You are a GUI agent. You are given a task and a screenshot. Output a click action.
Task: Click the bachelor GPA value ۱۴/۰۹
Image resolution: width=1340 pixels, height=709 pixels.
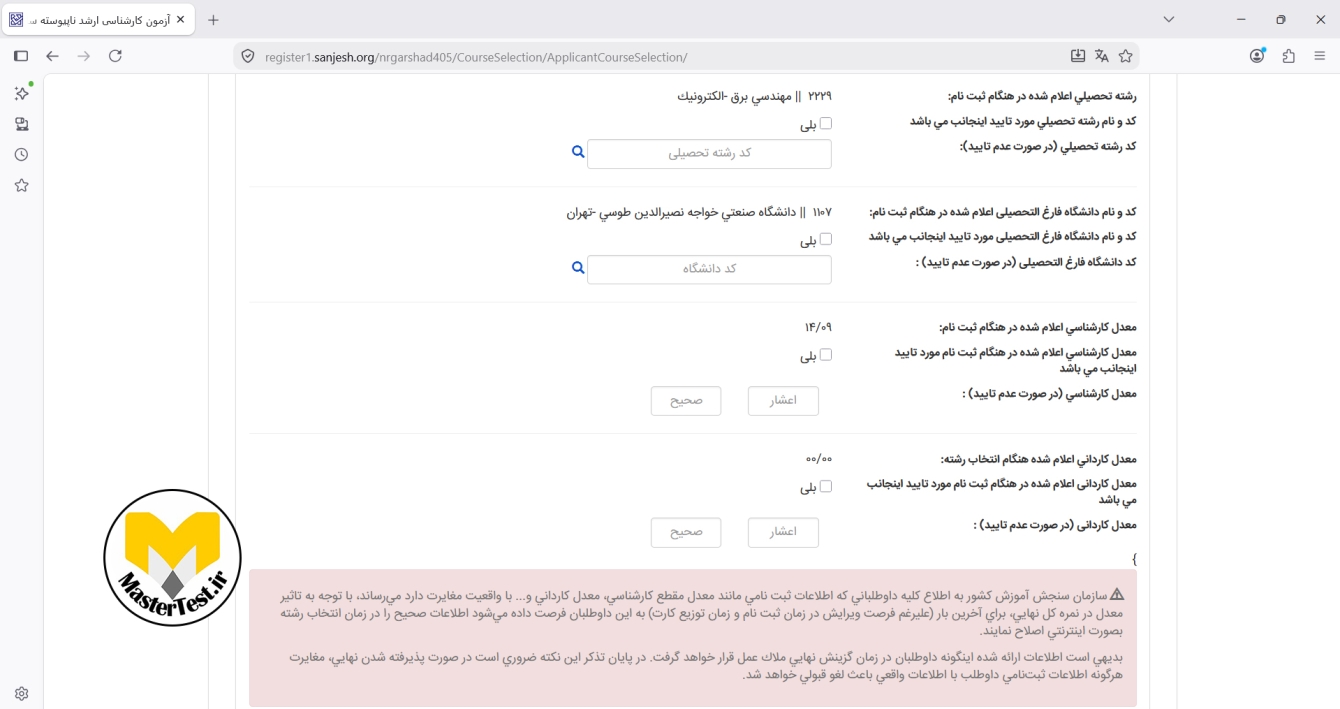tap(818, 327)
